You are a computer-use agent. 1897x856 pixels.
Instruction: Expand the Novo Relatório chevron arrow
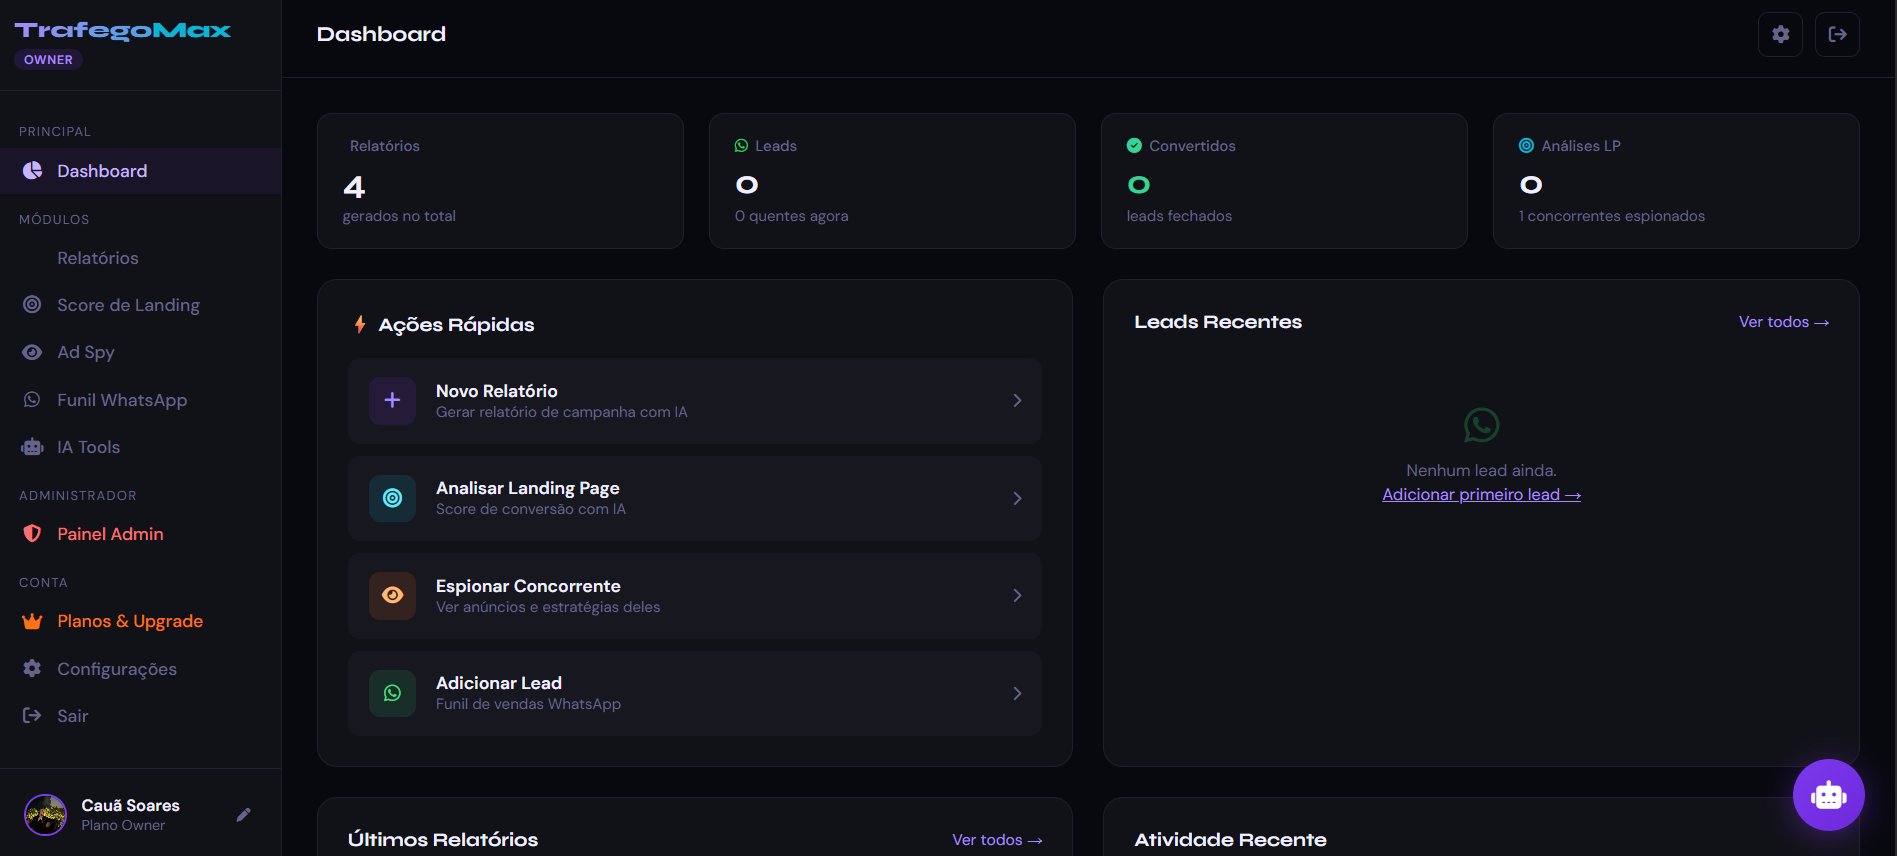tap(1017, 400)
